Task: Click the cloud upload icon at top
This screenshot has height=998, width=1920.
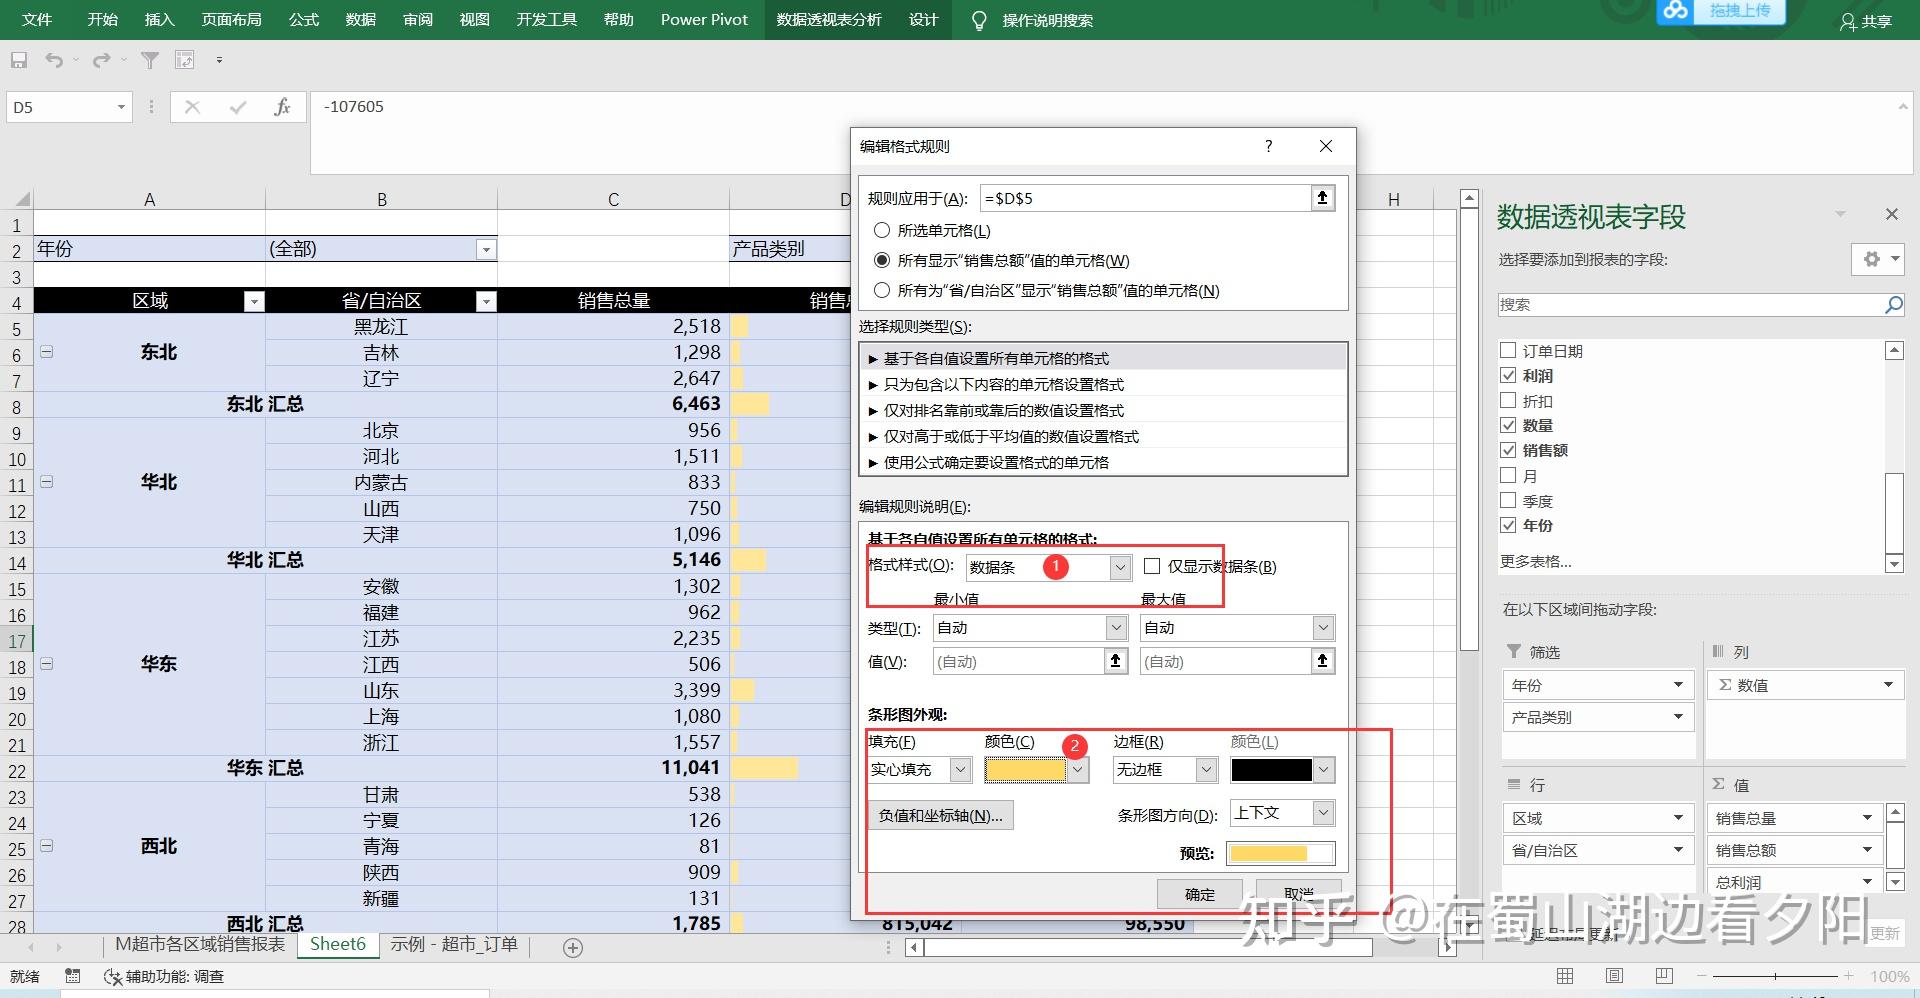Action: click(x=1676, y=11)
